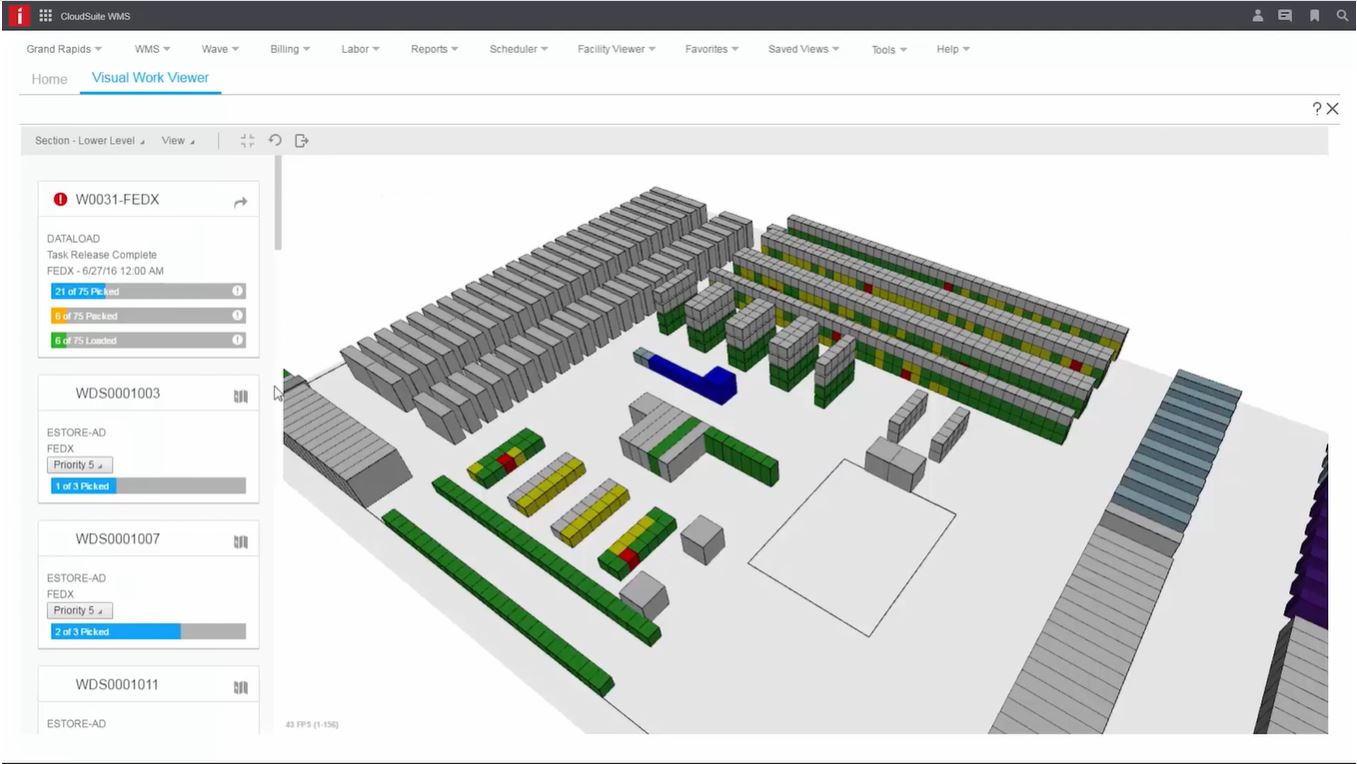This screenshot has width=1357, height=764.
Task: Expand the Saved Views menu
Action: (x=804, y=49)
